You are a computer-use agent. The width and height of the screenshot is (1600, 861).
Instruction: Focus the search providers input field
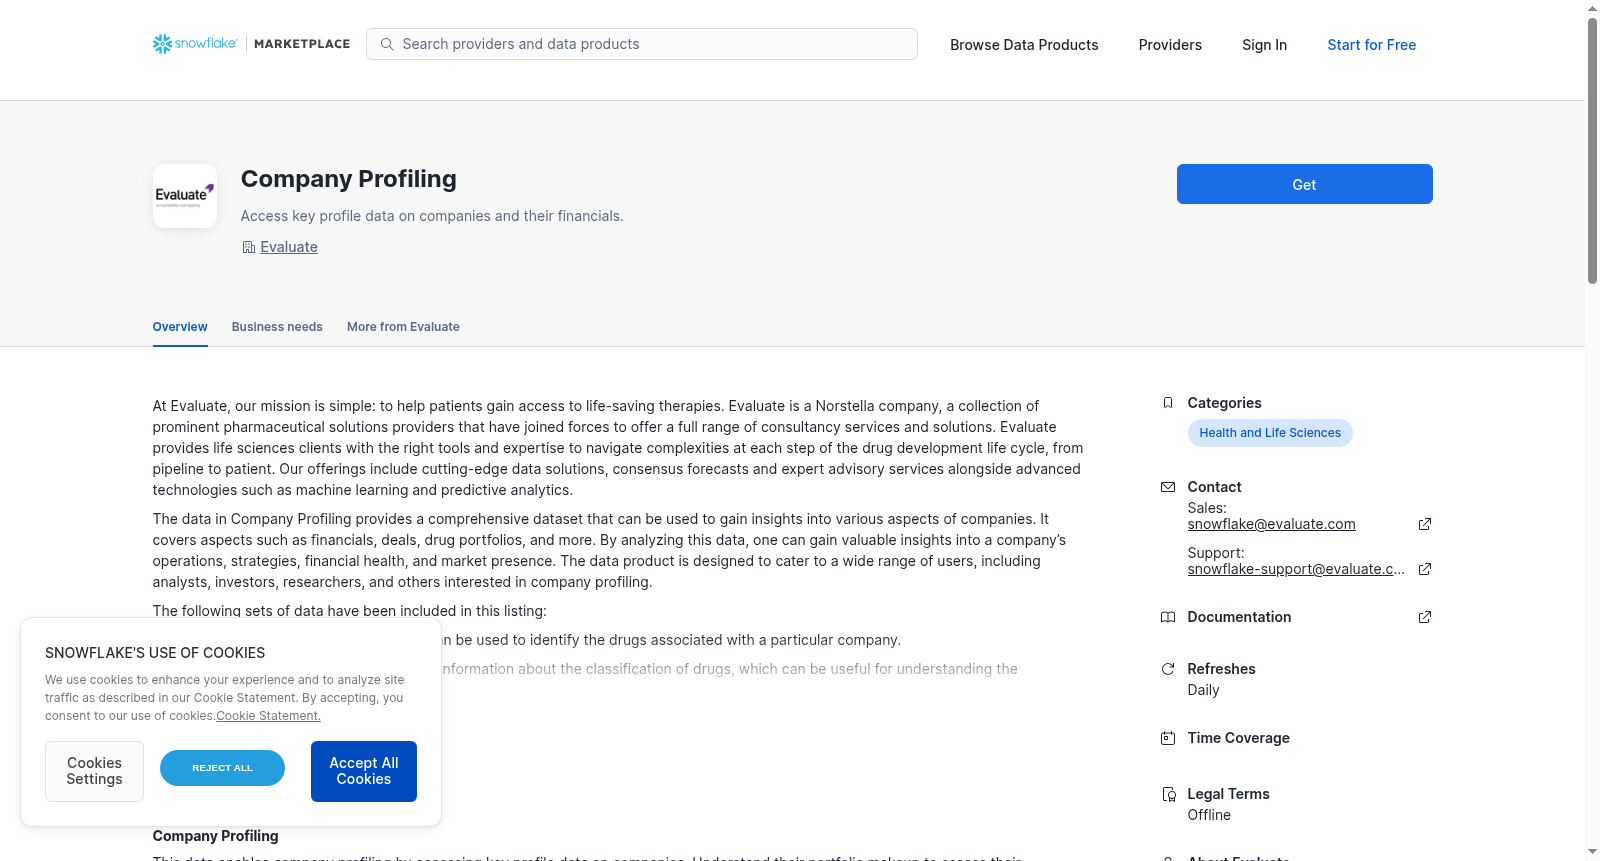642,44
